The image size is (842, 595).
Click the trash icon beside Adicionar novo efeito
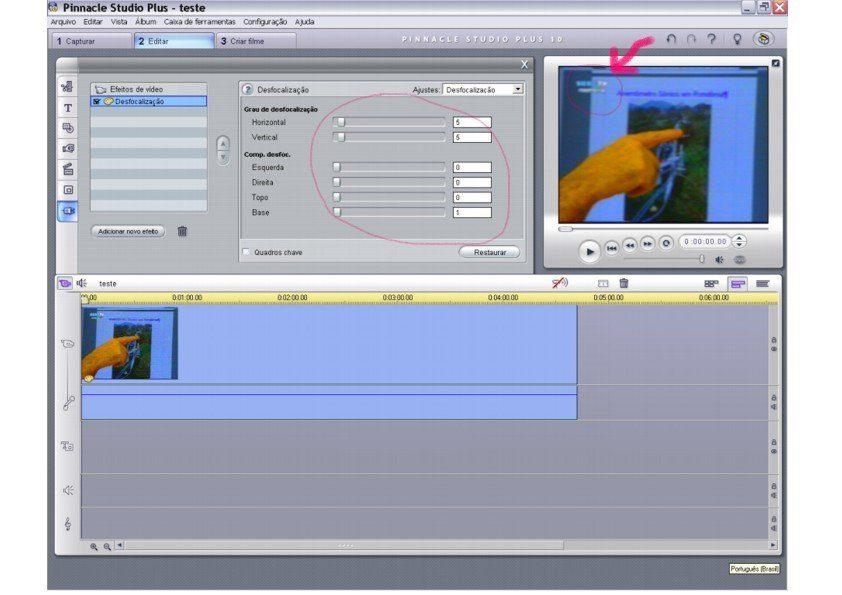coord(182,231)
